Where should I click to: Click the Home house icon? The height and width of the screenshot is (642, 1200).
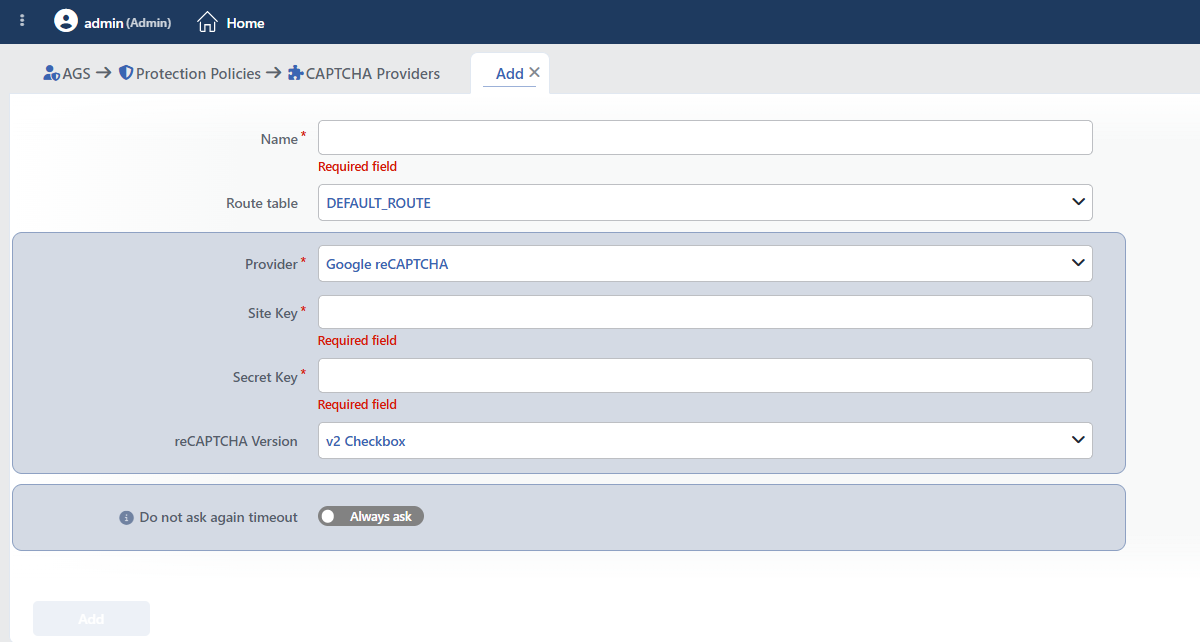click(207, 22)
